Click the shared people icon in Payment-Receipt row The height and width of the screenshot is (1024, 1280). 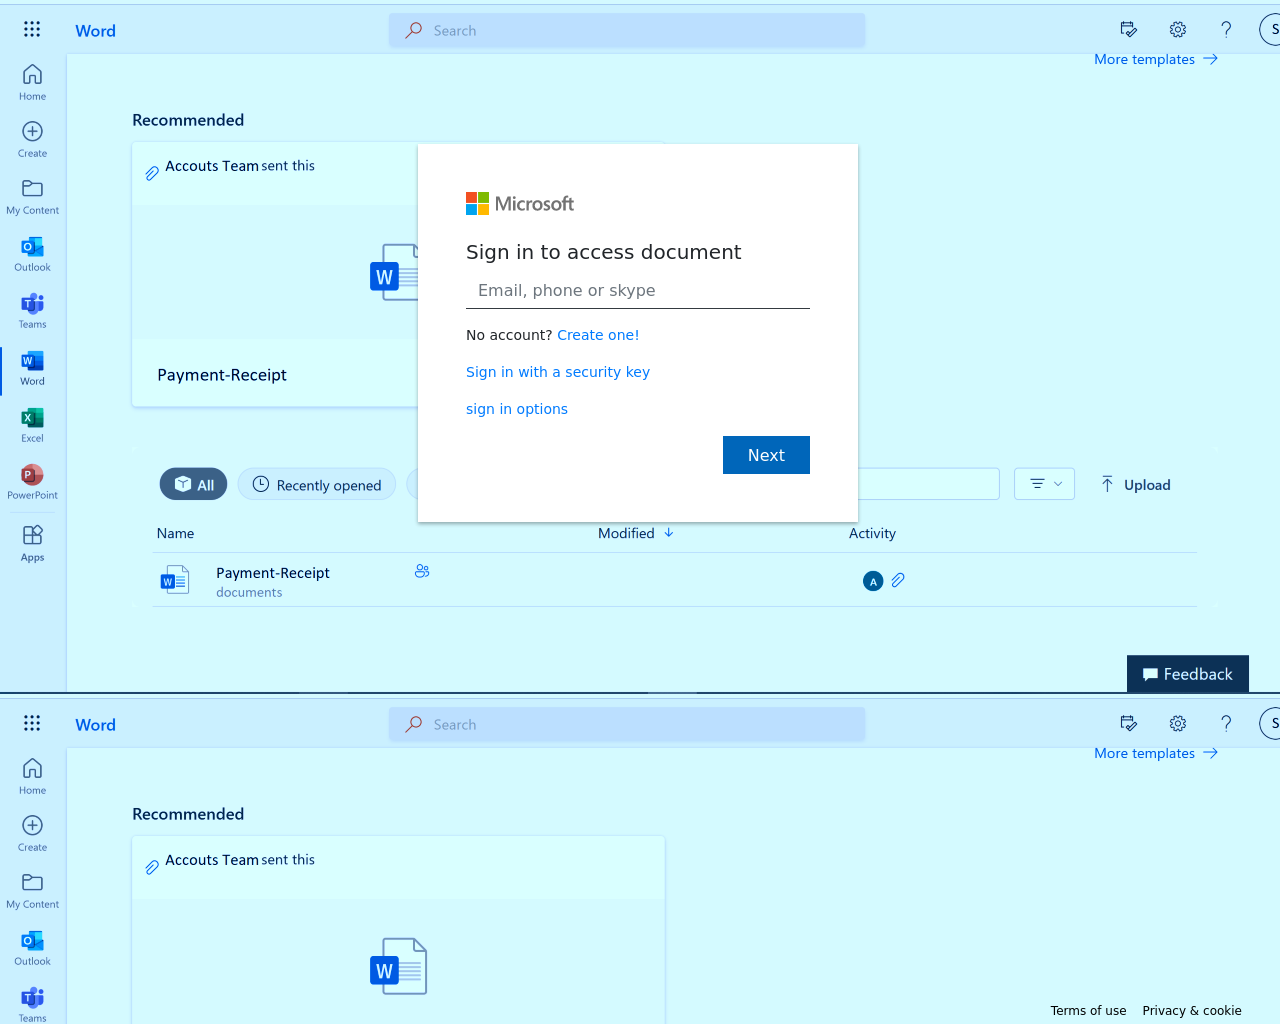pos(422,571)
